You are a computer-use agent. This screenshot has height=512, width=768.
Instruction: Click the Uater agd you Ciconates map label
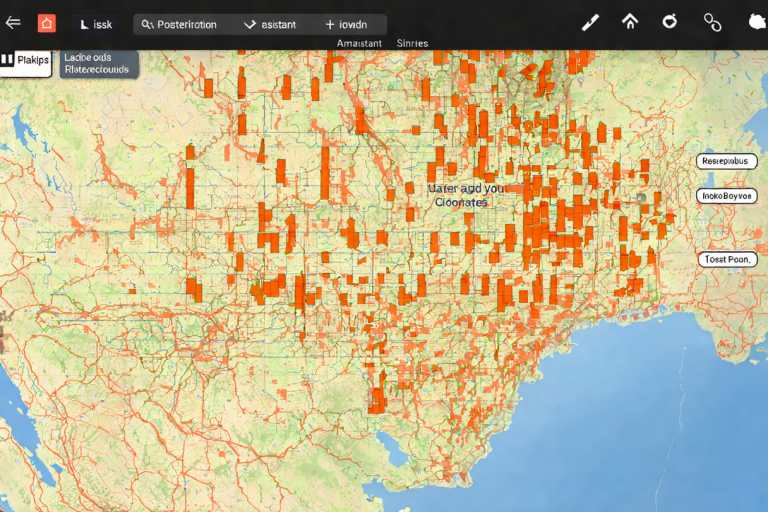[462, 195]
